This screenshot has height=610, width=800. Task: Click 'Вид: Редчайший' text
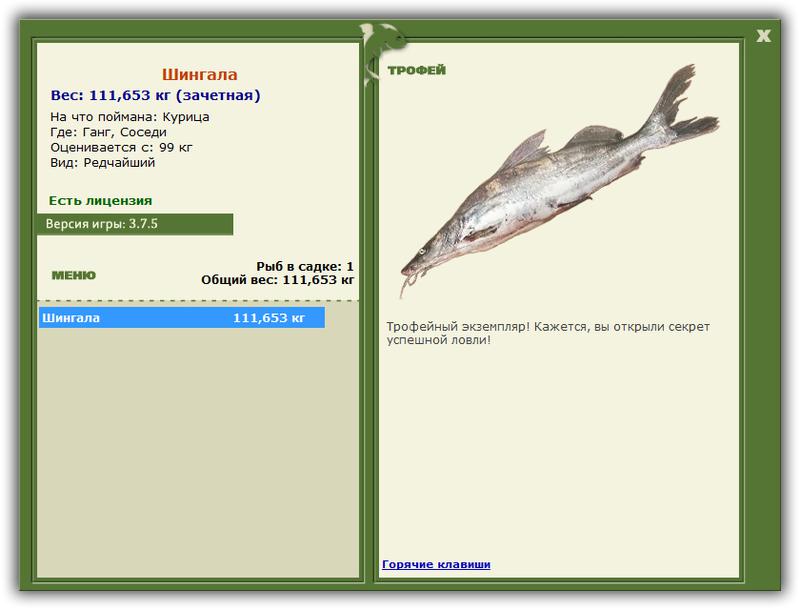(x=103, y=163)
